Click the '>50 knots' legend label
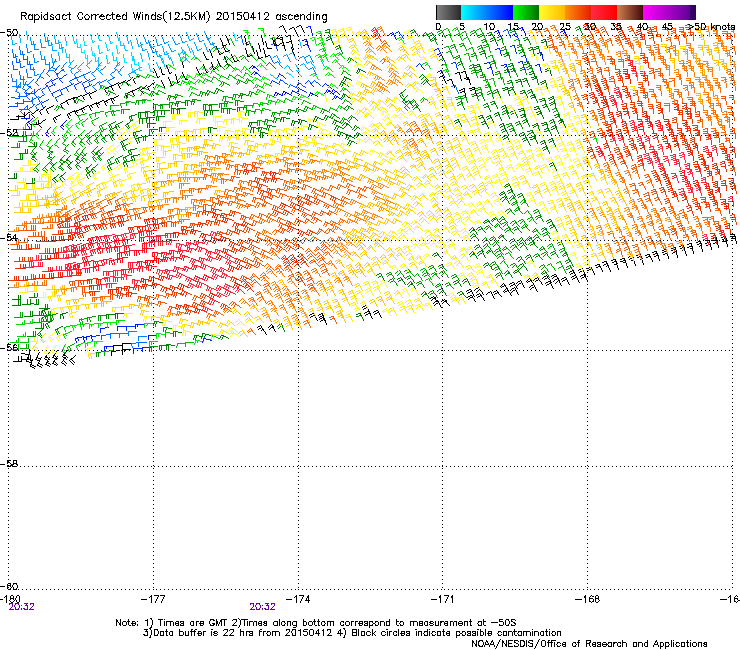 tap(710, 27)
